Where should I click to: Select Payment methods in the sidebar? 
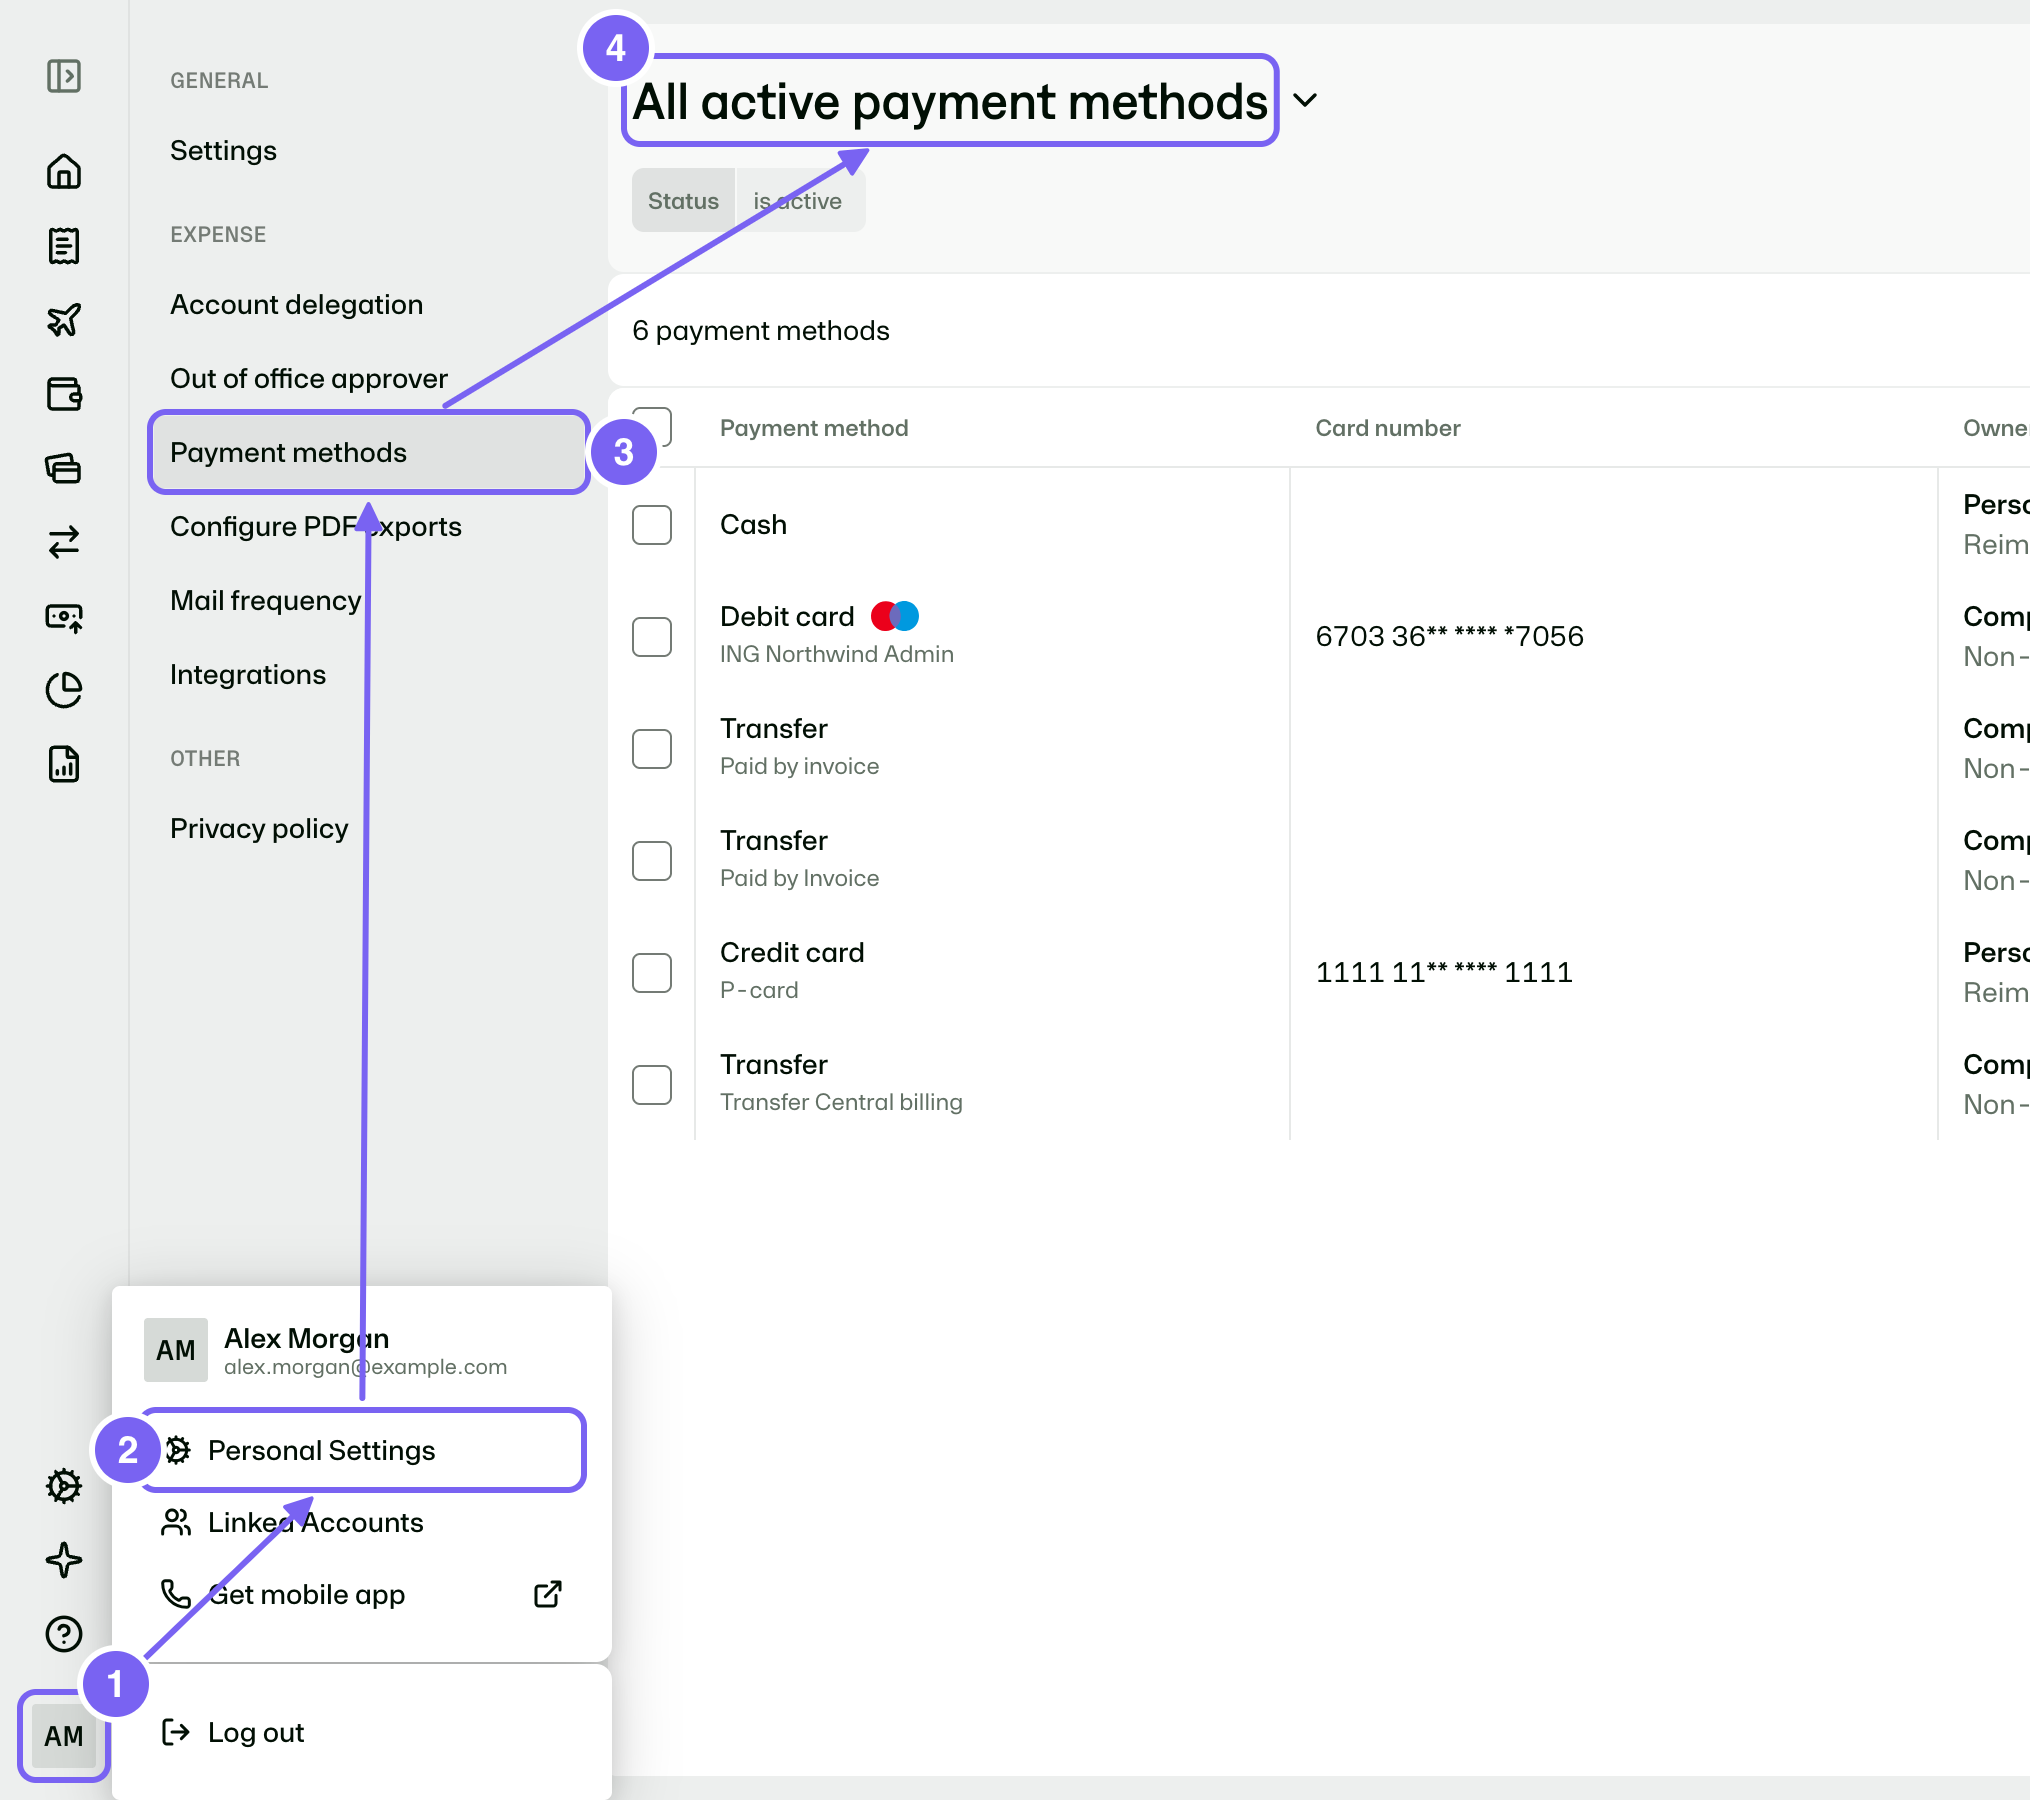pyautogui.click(x=368, y=453)
